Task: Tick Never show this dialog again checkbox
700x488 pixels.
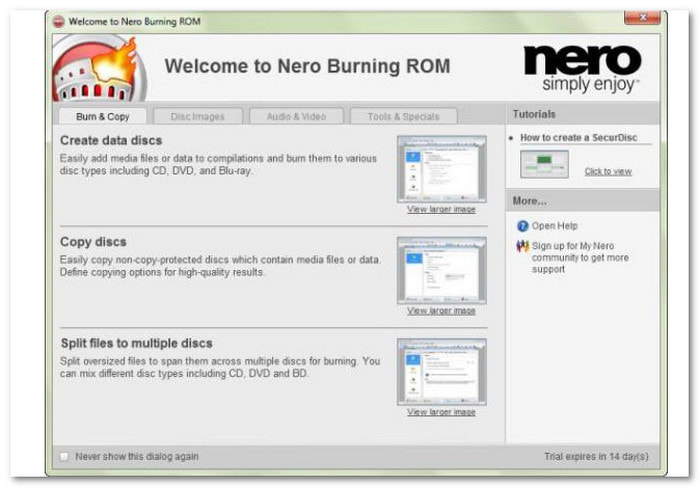Action: tap(64, 456)
